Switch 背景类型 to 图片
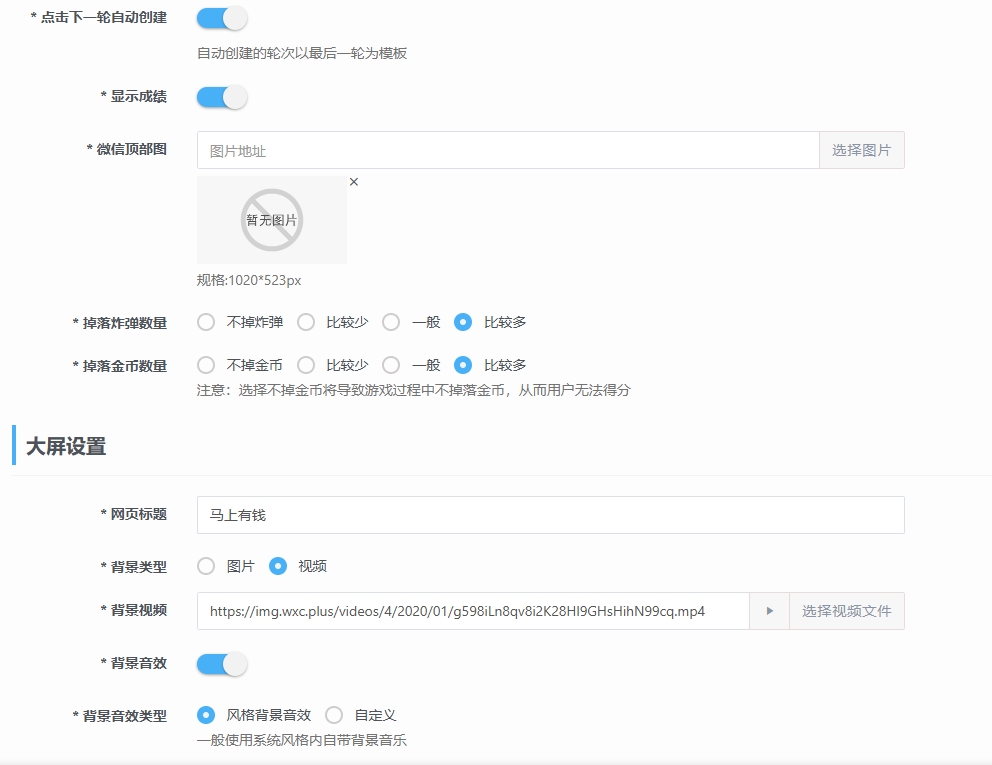Image resolution: width=992 pixels, height=765 pixels. (x=205, y=565)
